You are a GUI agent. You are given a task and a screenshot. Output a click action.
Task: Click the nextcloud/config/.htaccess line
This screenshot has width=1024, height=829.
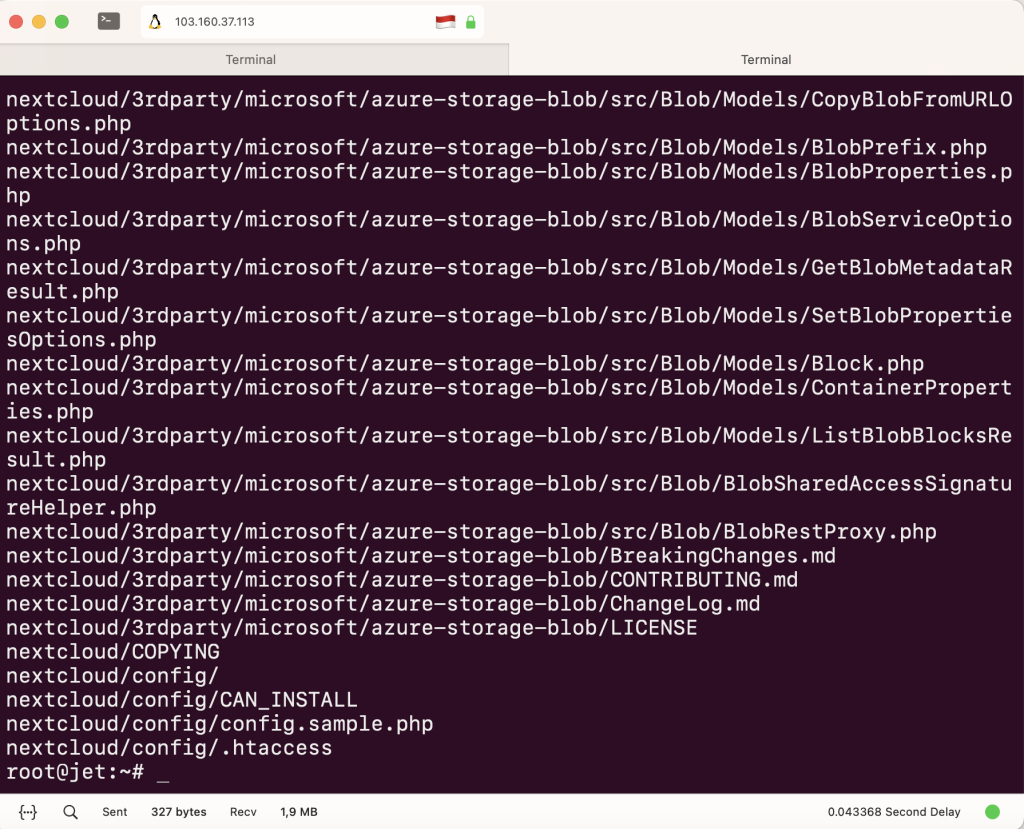169,748
